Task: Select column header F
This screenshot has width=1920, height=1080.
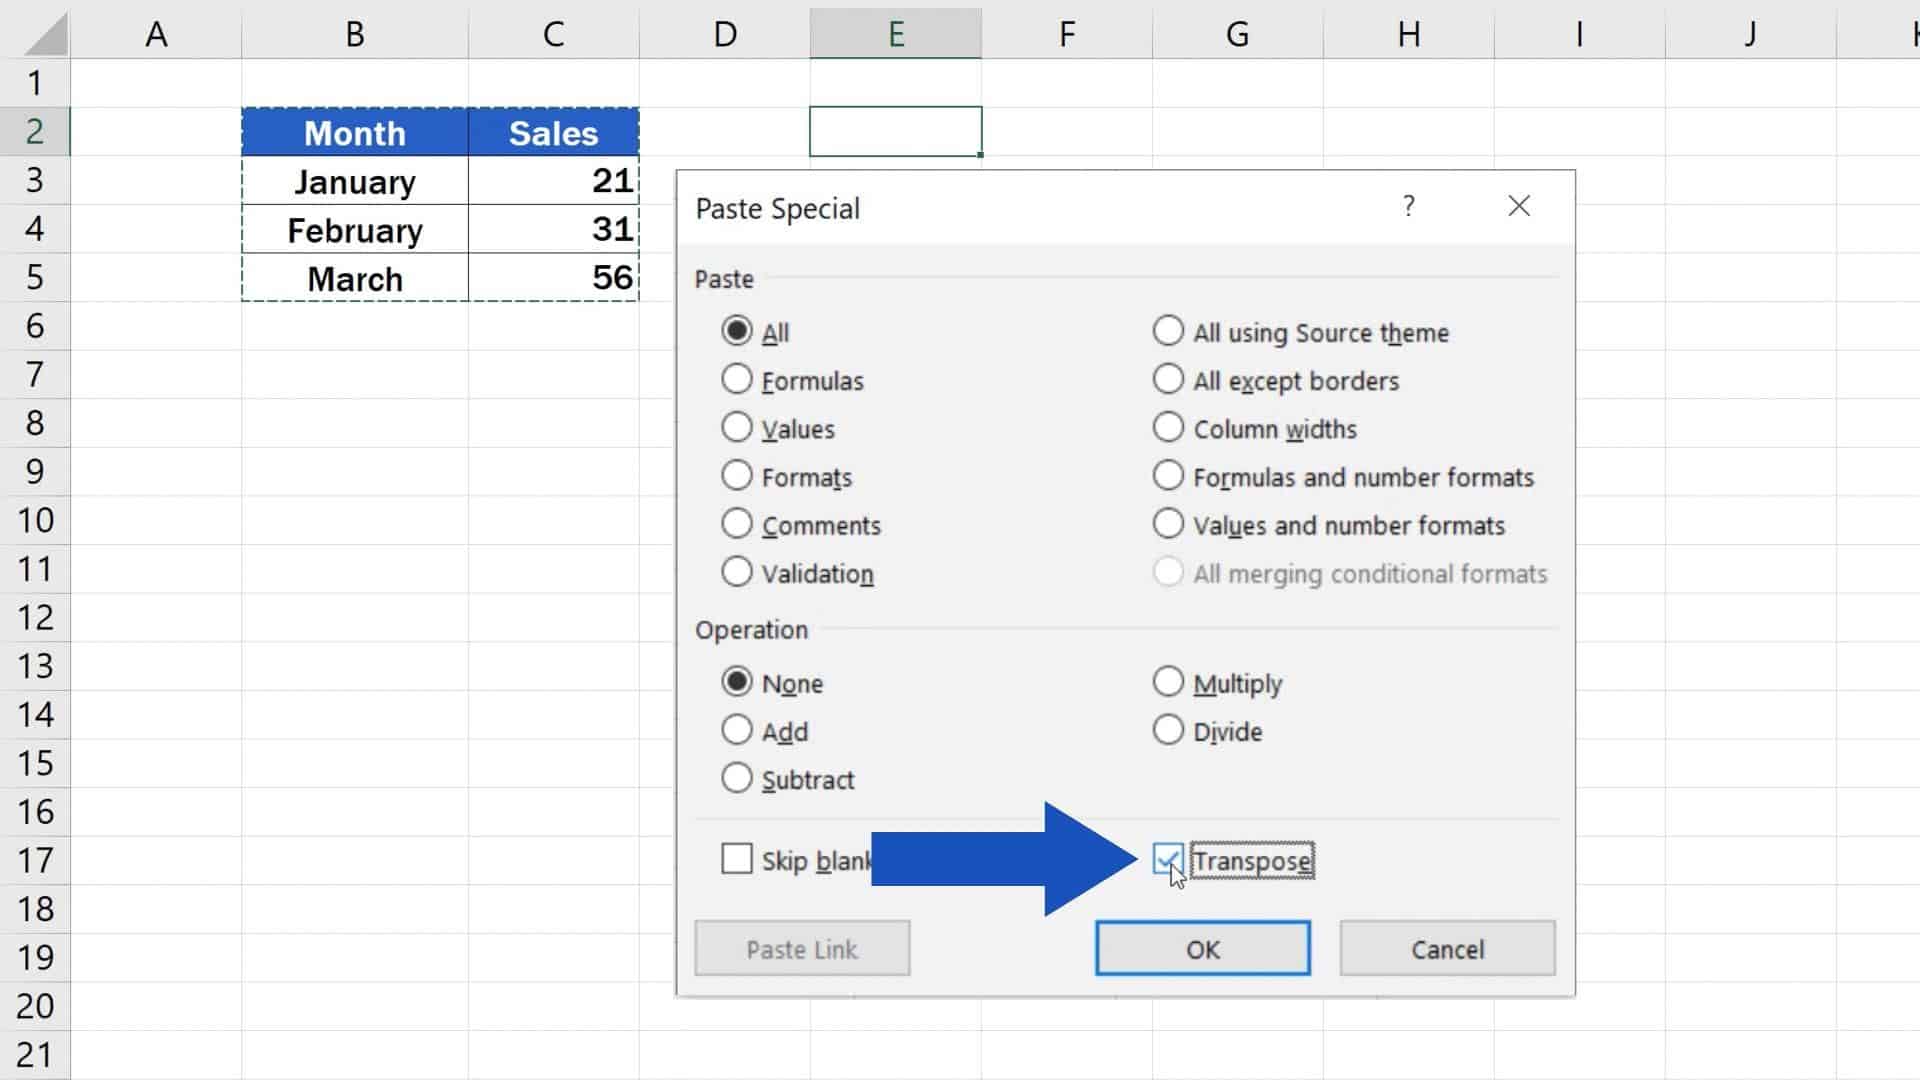Action: [x=1068, y=33]
